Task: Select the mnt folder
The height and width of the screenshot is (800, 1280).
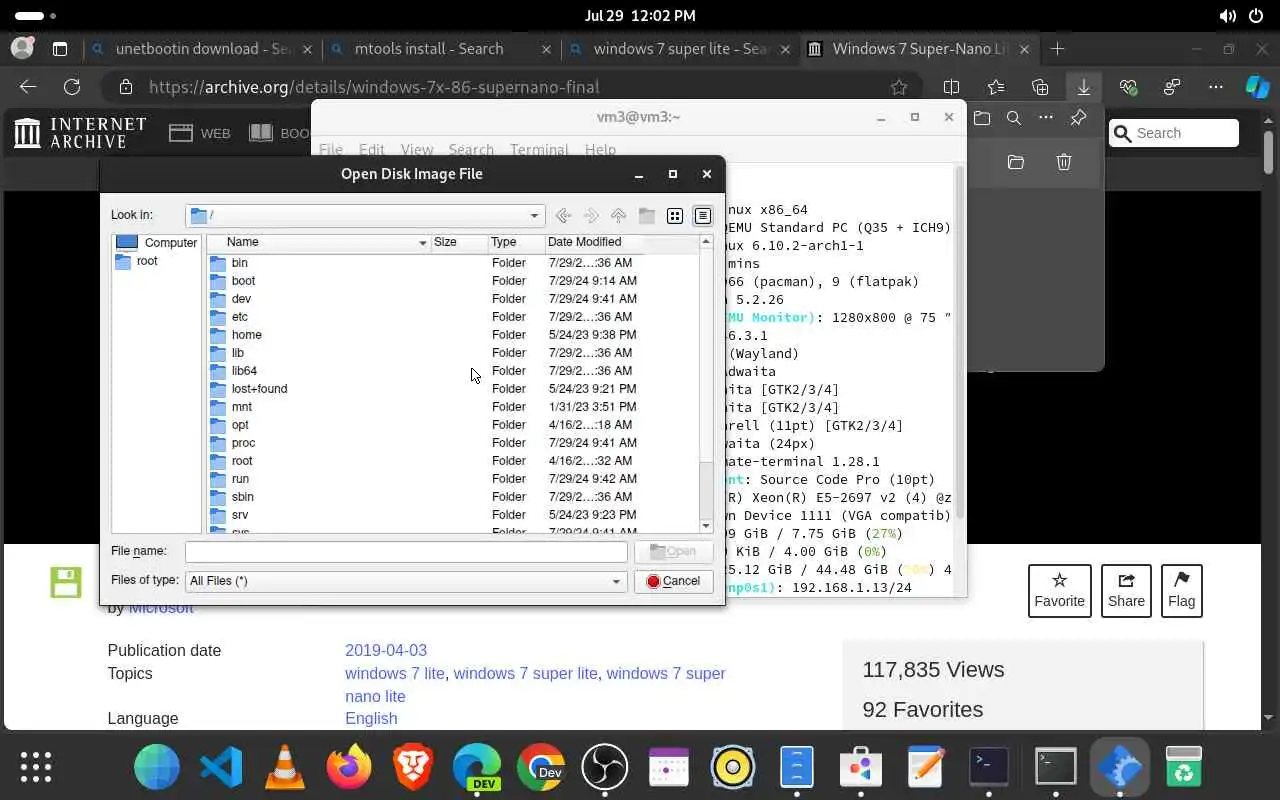Action: pyautogui.click(x=242, y=407)
